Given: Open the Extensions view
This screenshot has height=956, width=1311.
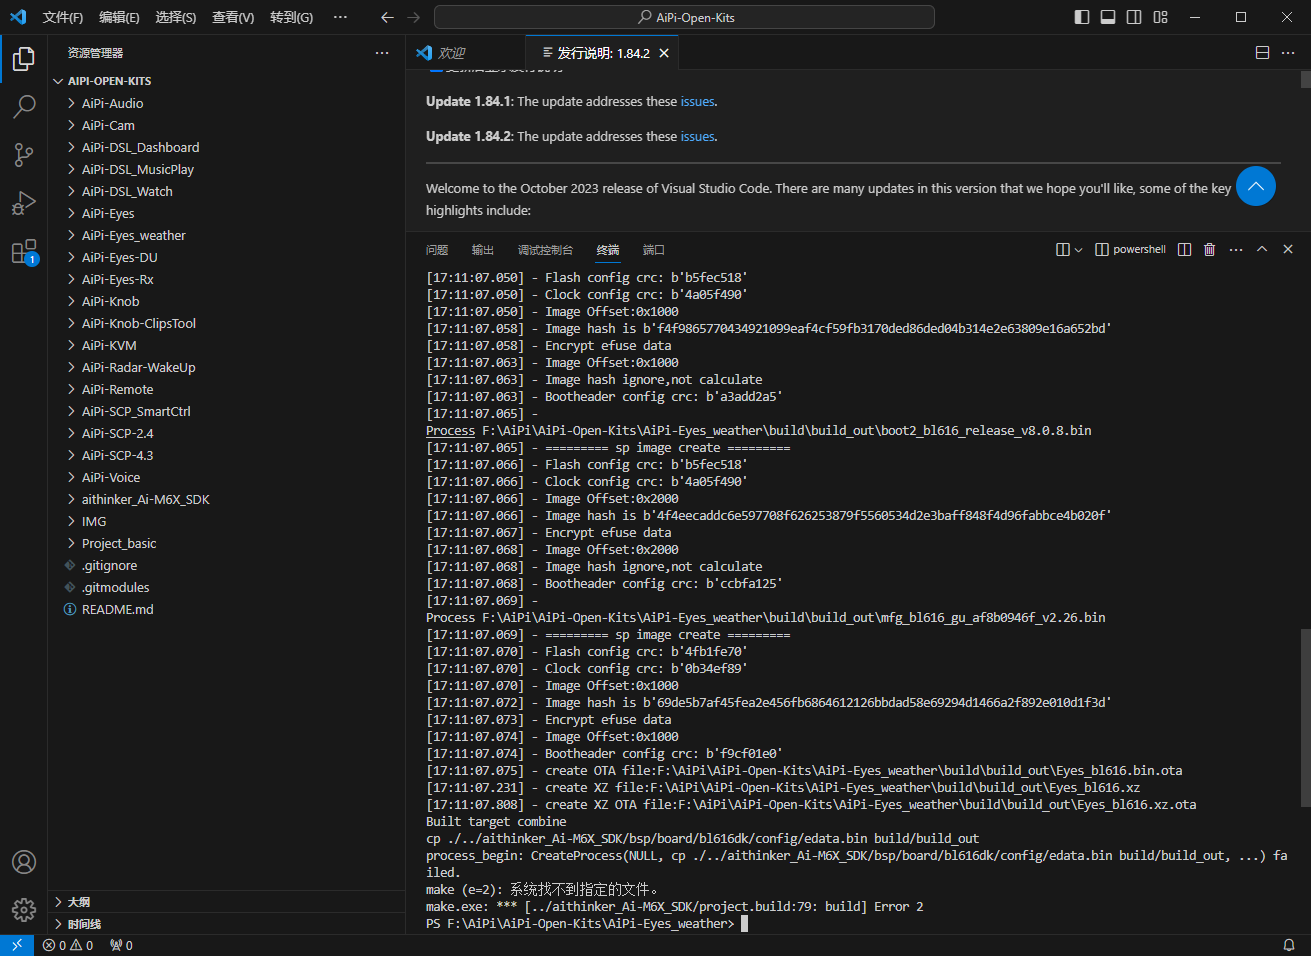Looking at the screenshot, I should click(x=24, y=252).
